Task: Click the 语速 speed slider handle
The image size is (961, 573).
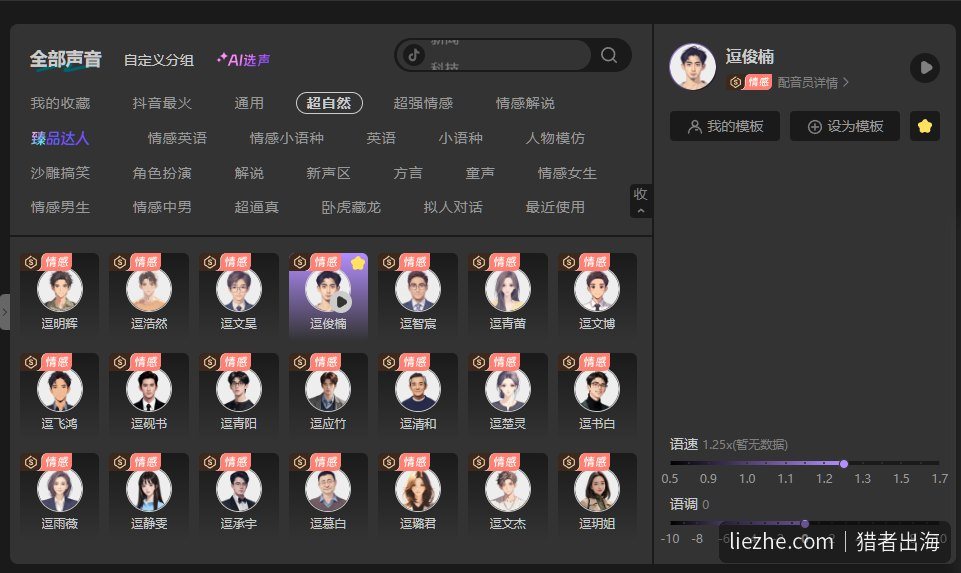Action: pos(844,464)
